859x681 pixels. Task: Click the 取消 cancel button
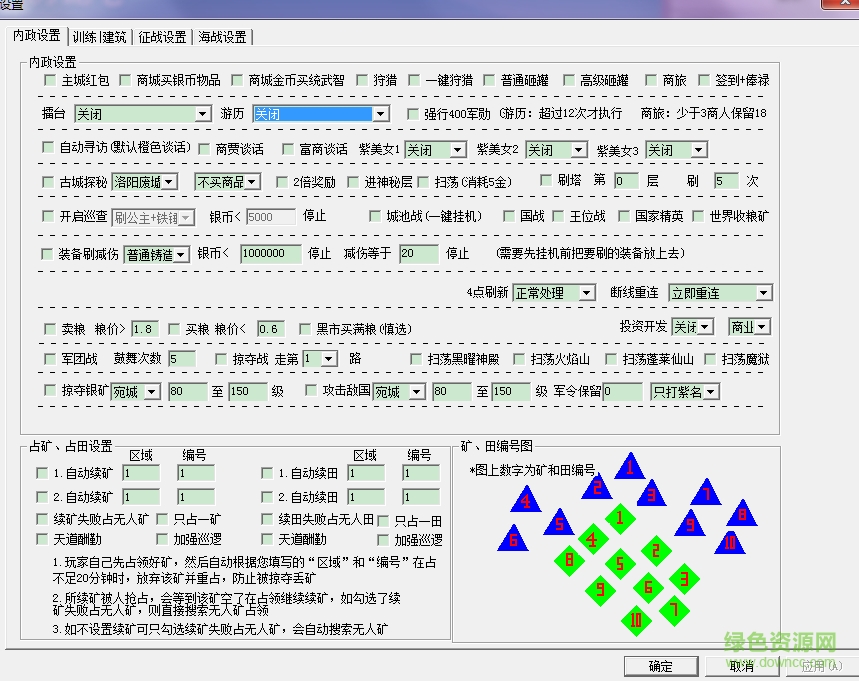(x=740, y=666)
